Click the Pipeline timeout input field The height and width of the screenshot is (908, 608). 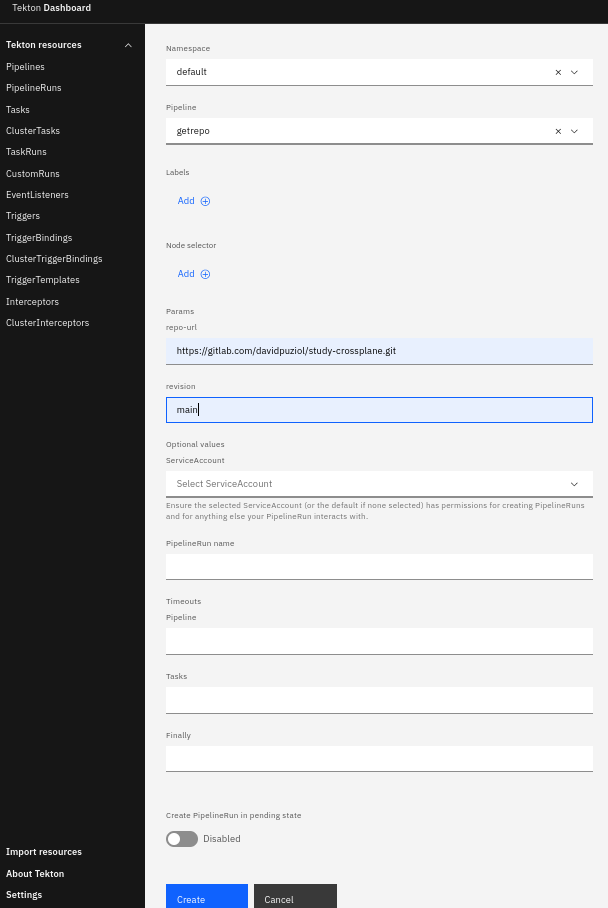379,641
